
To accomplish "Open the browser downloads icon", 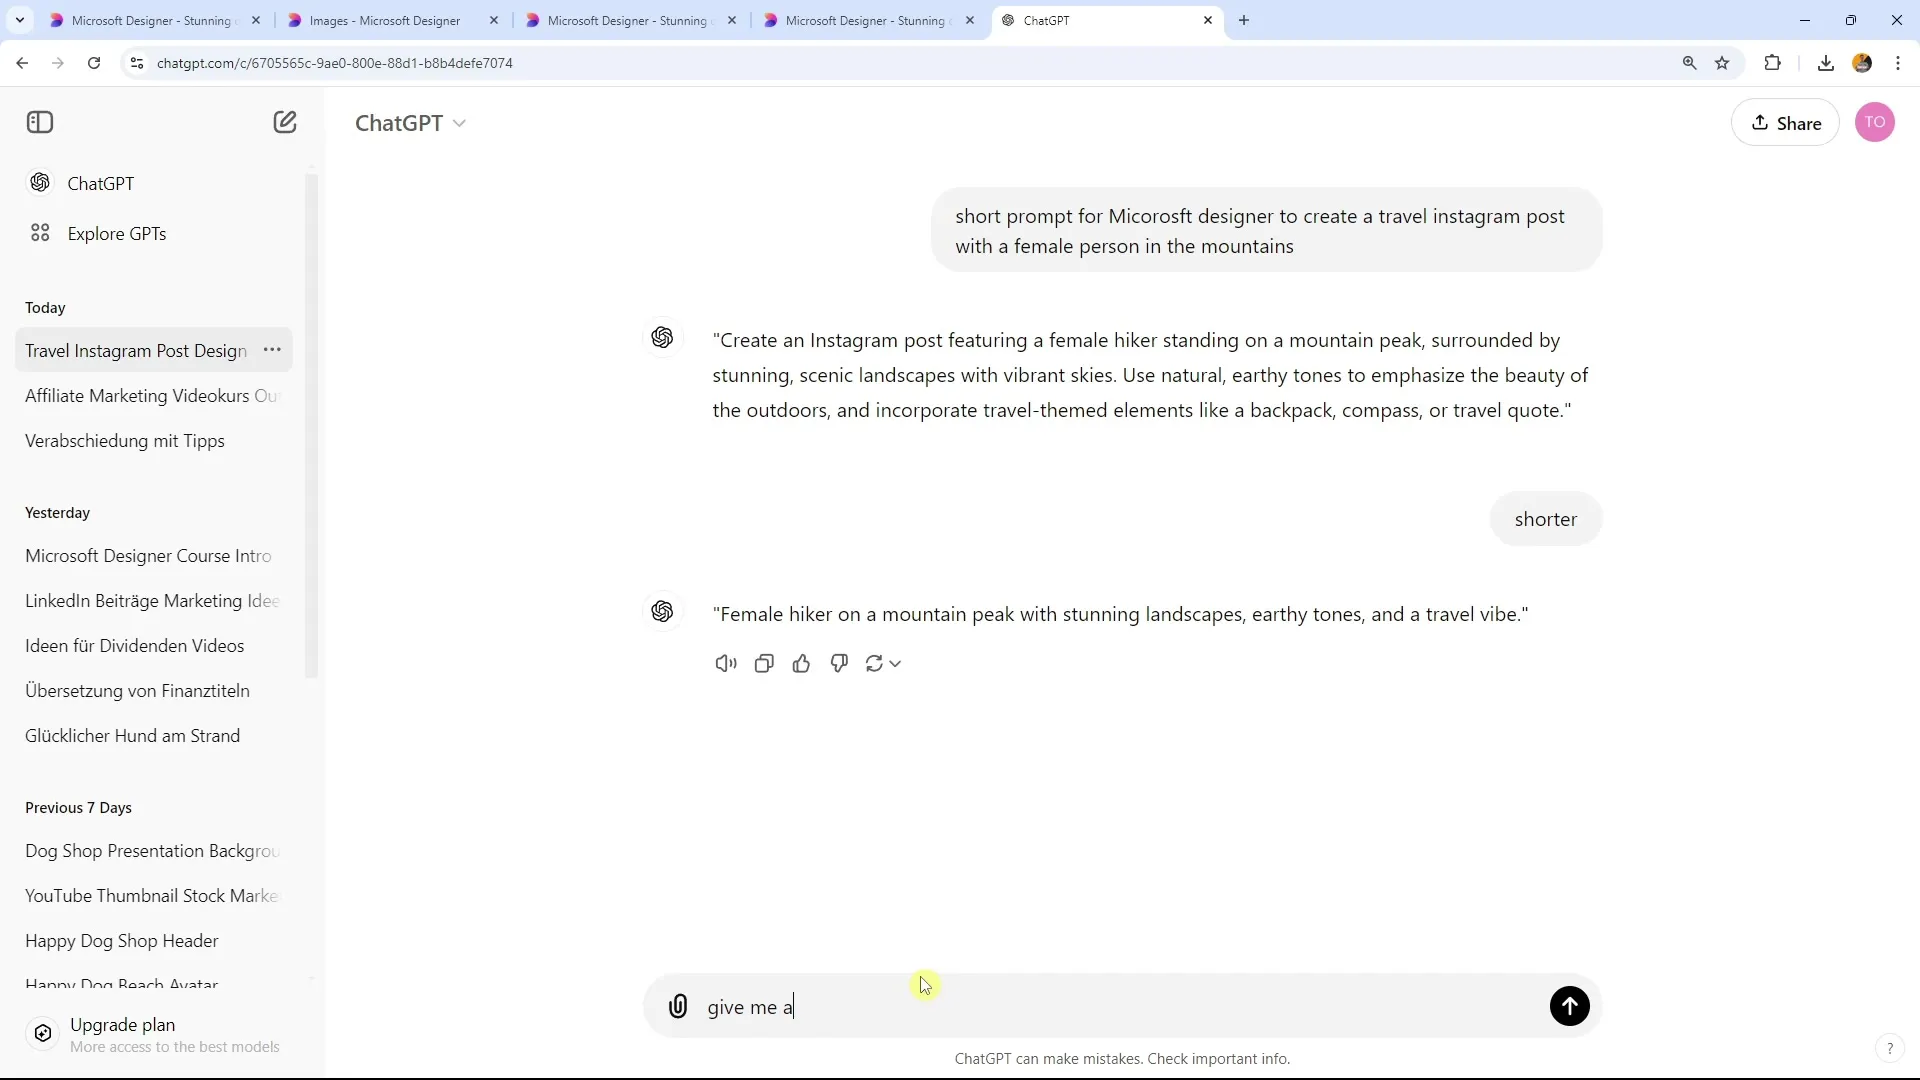I will [x=1826, y=63].
